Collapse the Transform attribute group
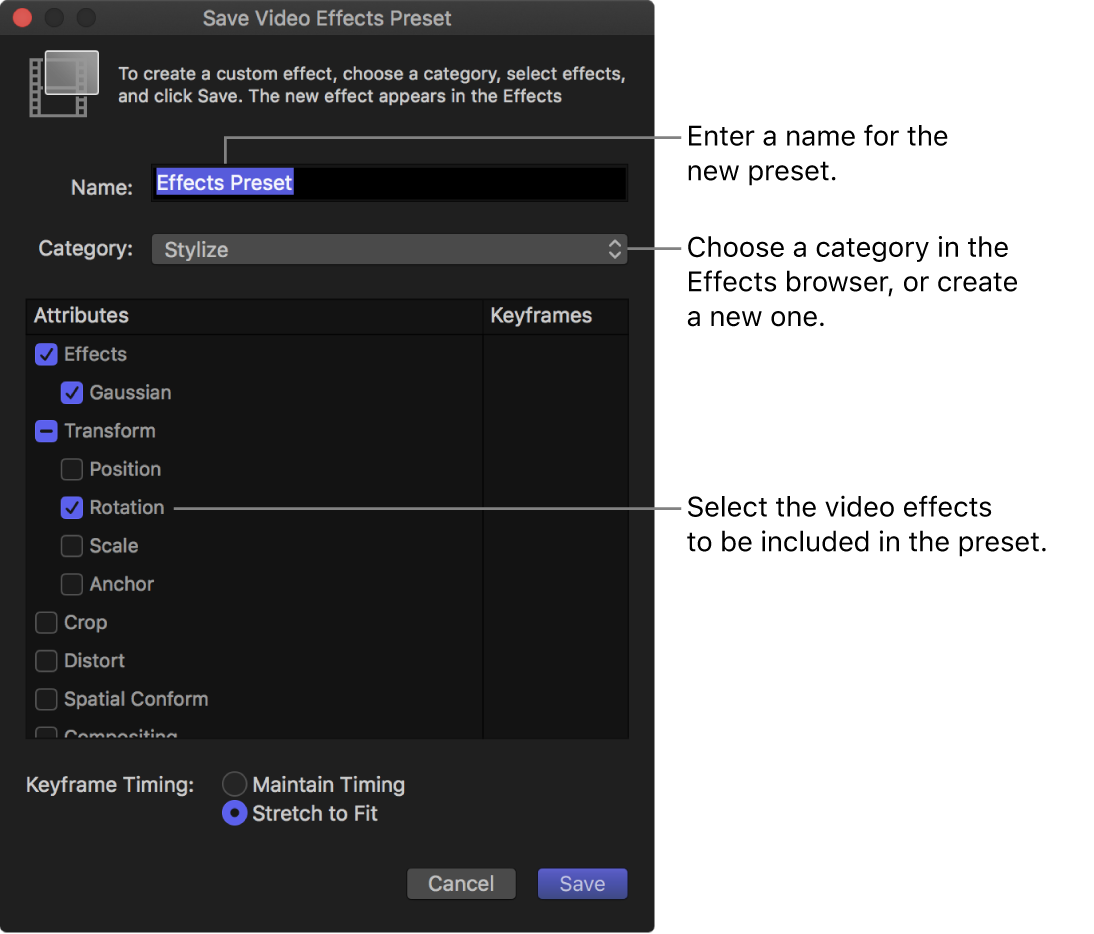 (46, 431)
